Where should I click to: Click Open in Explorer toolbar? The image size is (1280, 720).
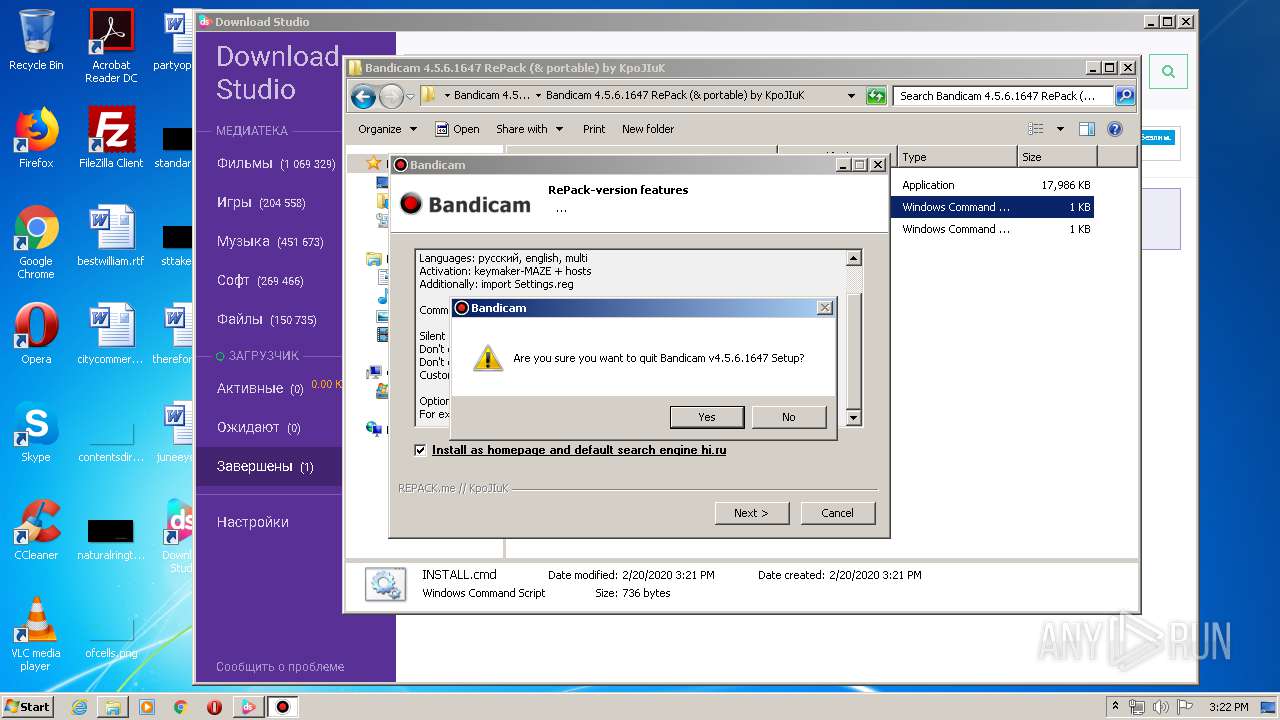(457, 129)
